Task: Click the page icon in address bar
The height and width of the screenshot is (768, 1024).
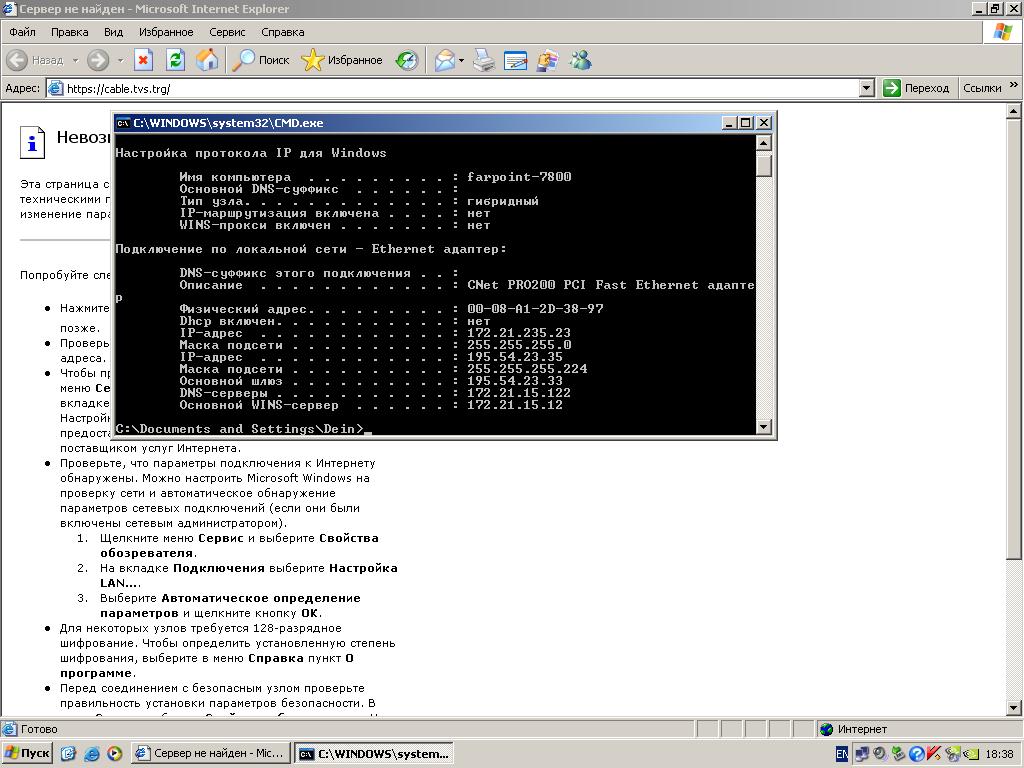Action: click(56, 88)
